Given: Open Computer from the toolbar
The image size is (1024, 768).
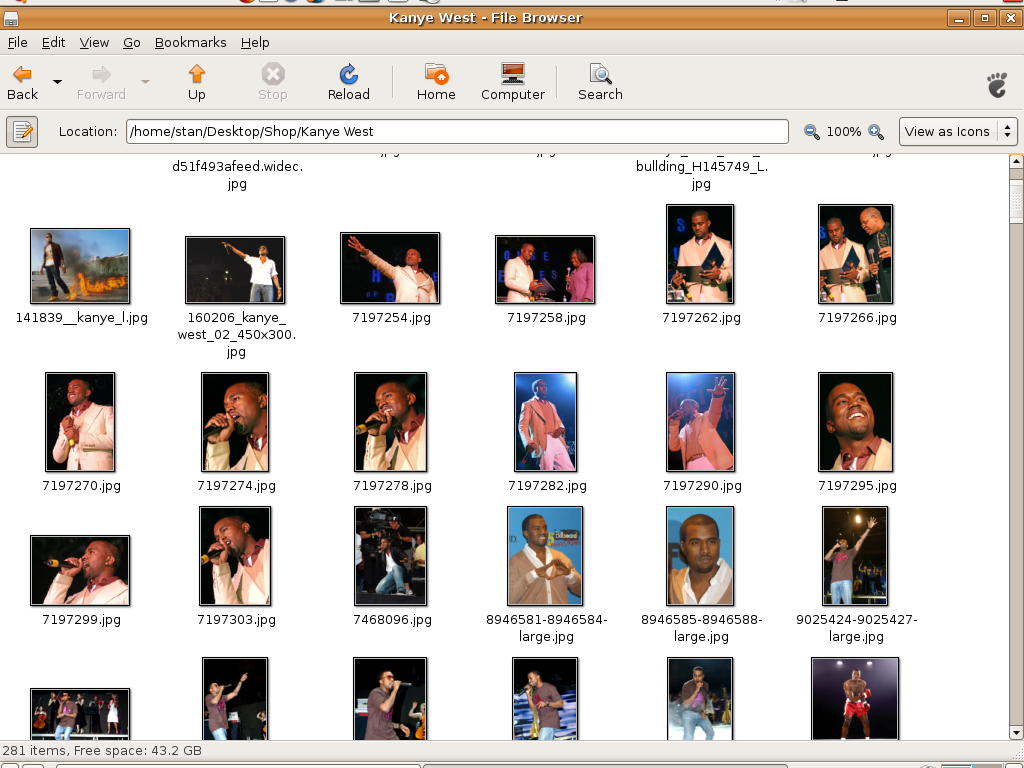Looking at the screenshot, I should 512,75.
